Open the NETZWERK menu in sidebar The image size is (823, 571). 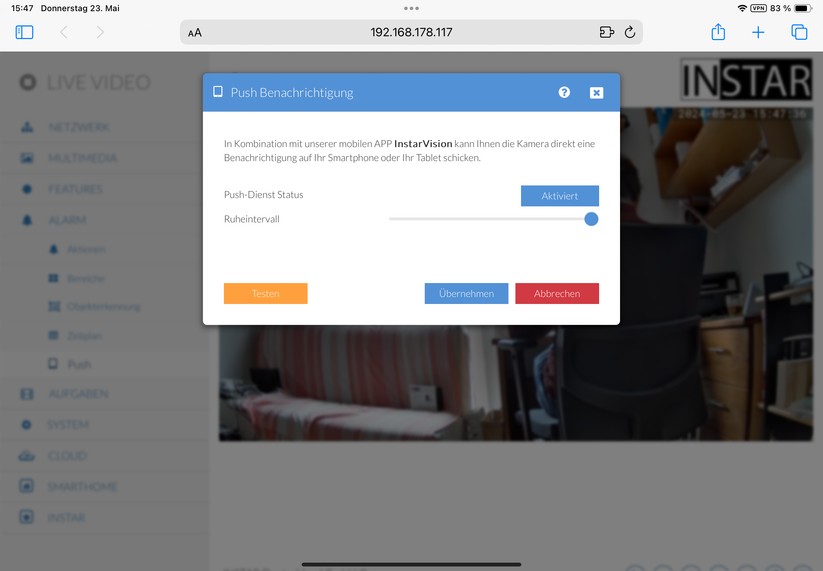pos(105,127)
